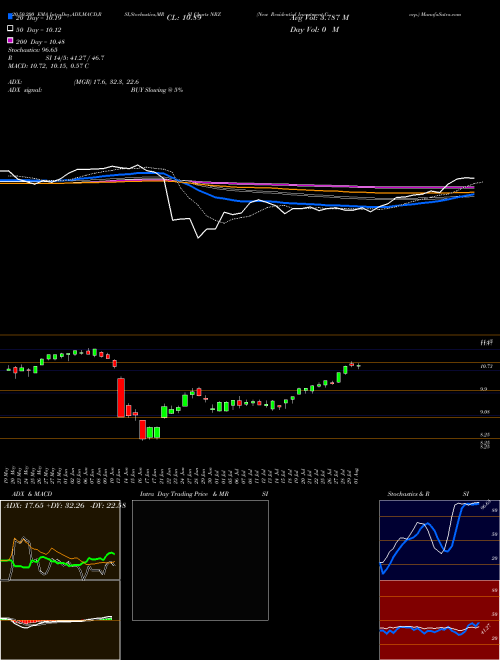Click the 9.08 price axis label
Screen dimensions: 500x660
[485, 412]
